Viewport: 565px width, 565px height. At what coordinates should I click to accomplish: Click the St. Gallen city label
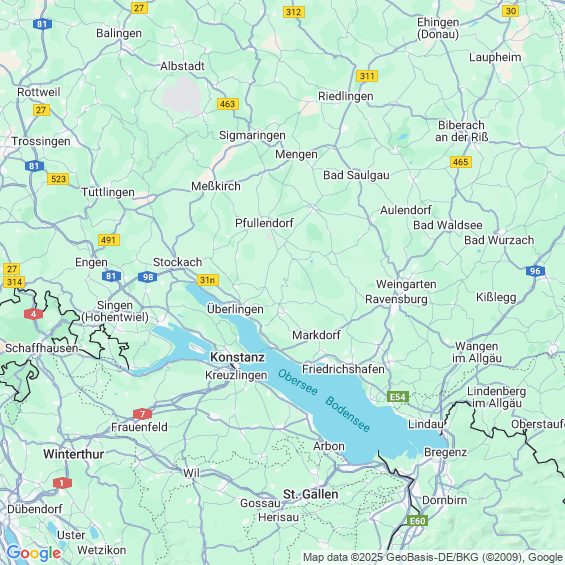[x=311, y=494]
